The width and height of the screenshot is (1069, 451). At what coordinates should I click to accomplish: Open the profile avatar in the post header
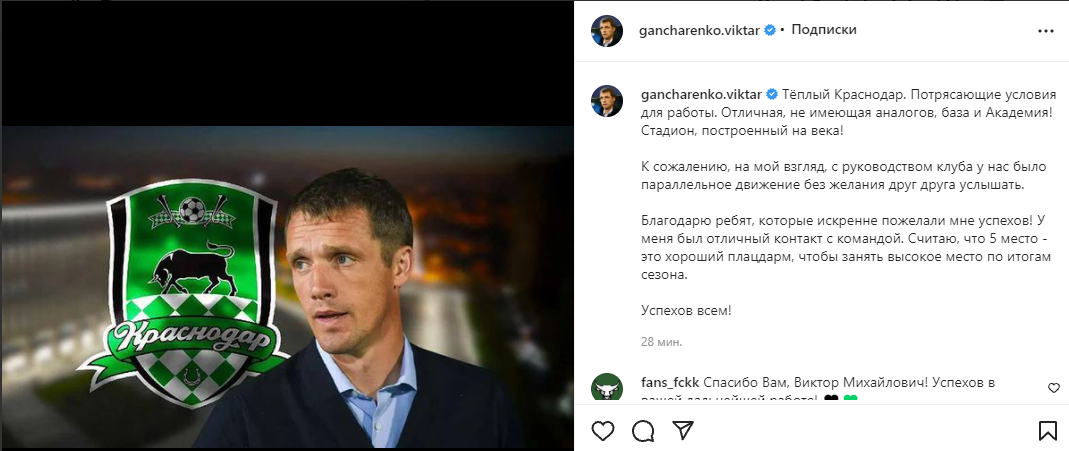[x=606, y=31]
